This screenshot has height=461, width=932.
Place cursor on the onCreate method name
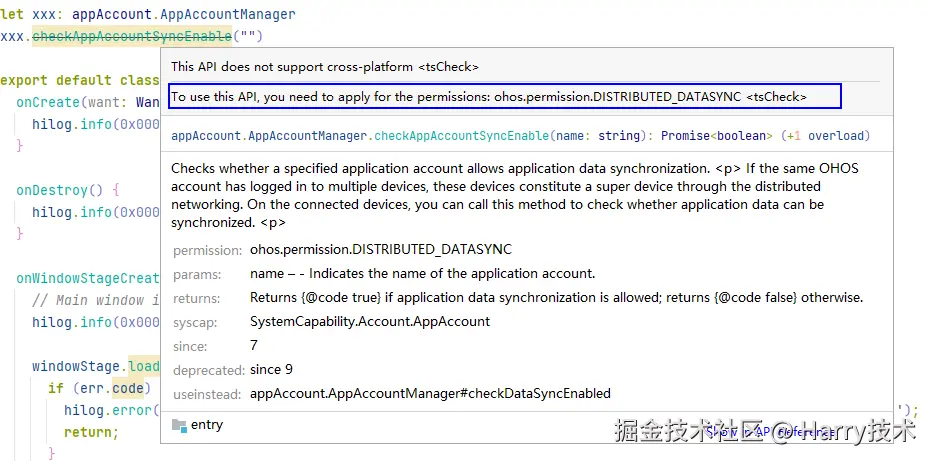tap(45, 102)
